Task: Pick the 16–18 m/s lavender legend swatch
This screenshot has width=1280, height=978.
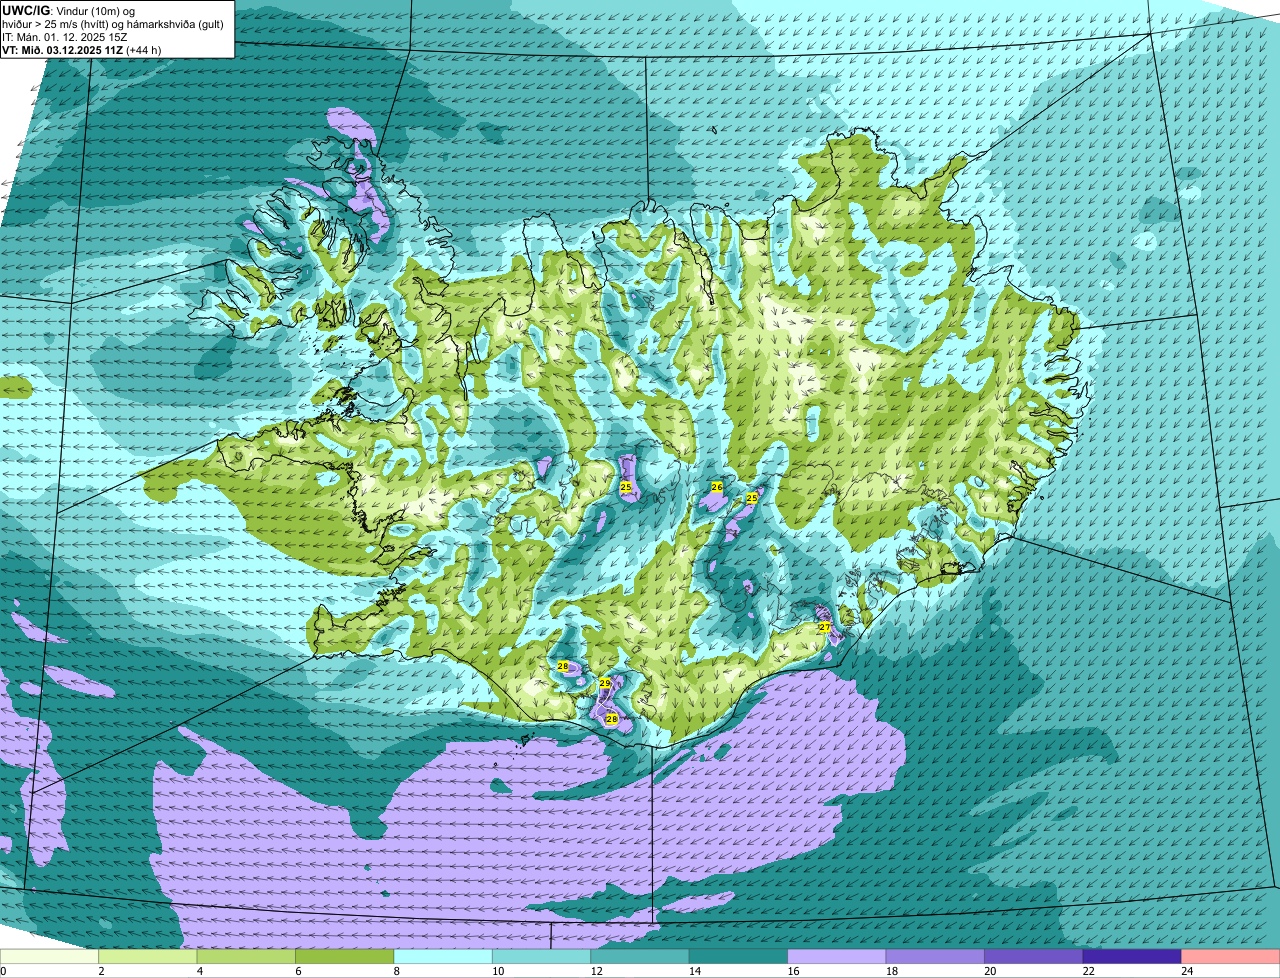Action: [x=837, y=956]
